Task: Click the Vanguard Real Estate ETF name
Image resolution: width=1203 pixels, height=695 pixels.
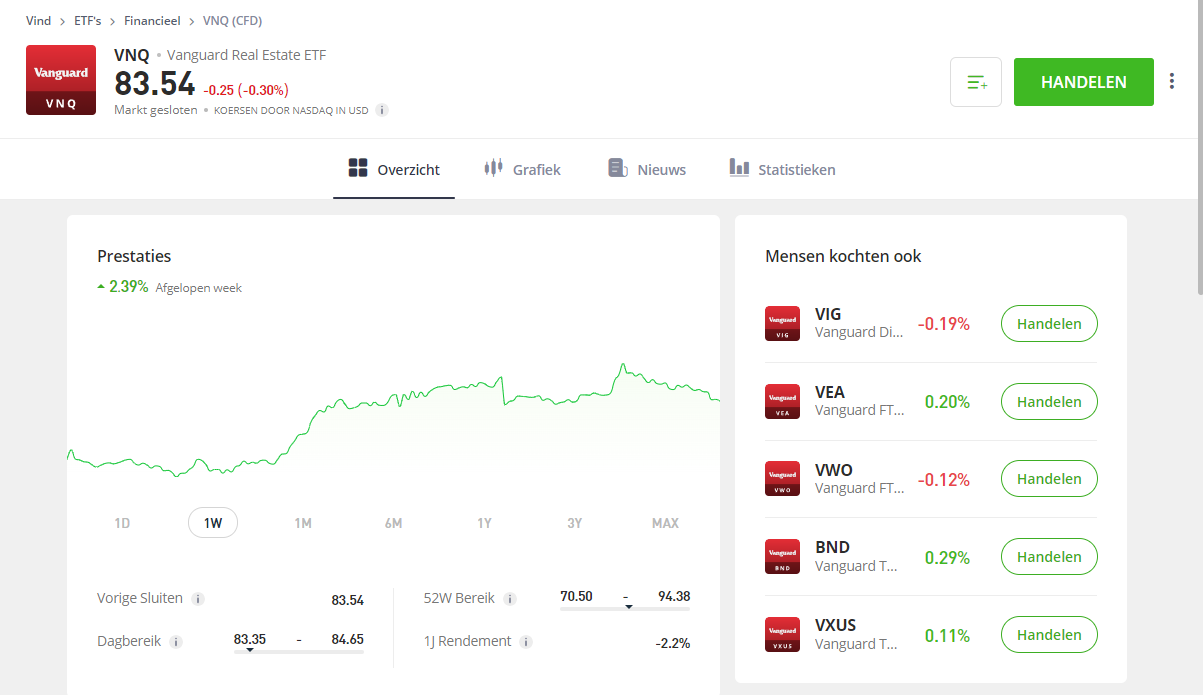Action: coord(246,55)
